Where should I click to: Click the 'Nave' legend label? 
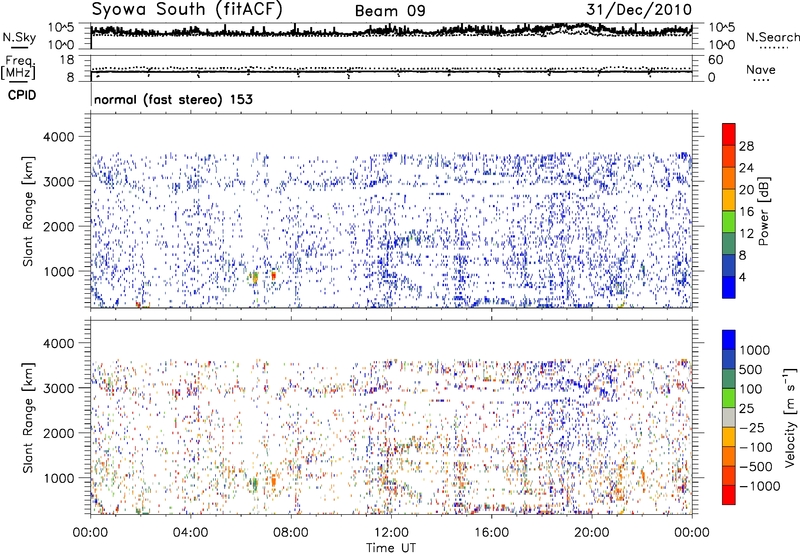click(x=761, y=70)
